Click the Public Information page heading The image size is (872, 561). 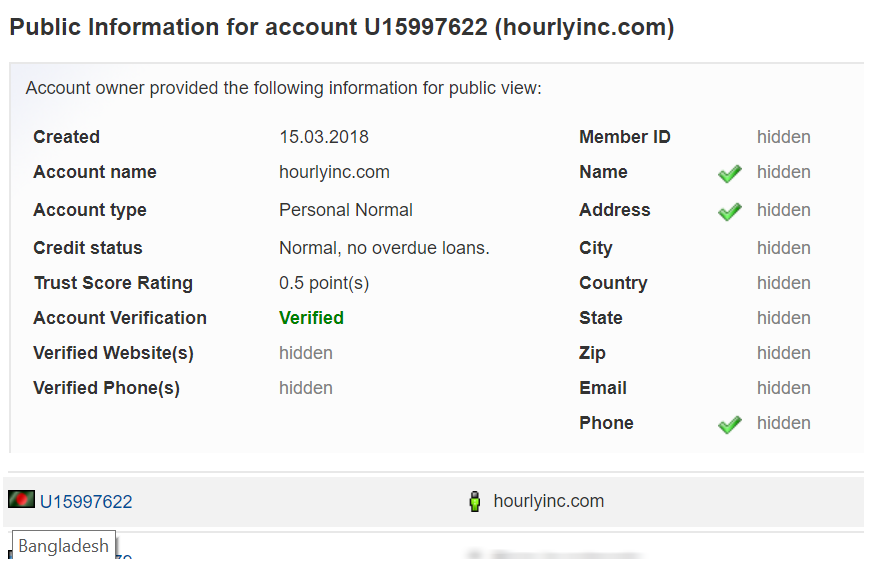342,27
